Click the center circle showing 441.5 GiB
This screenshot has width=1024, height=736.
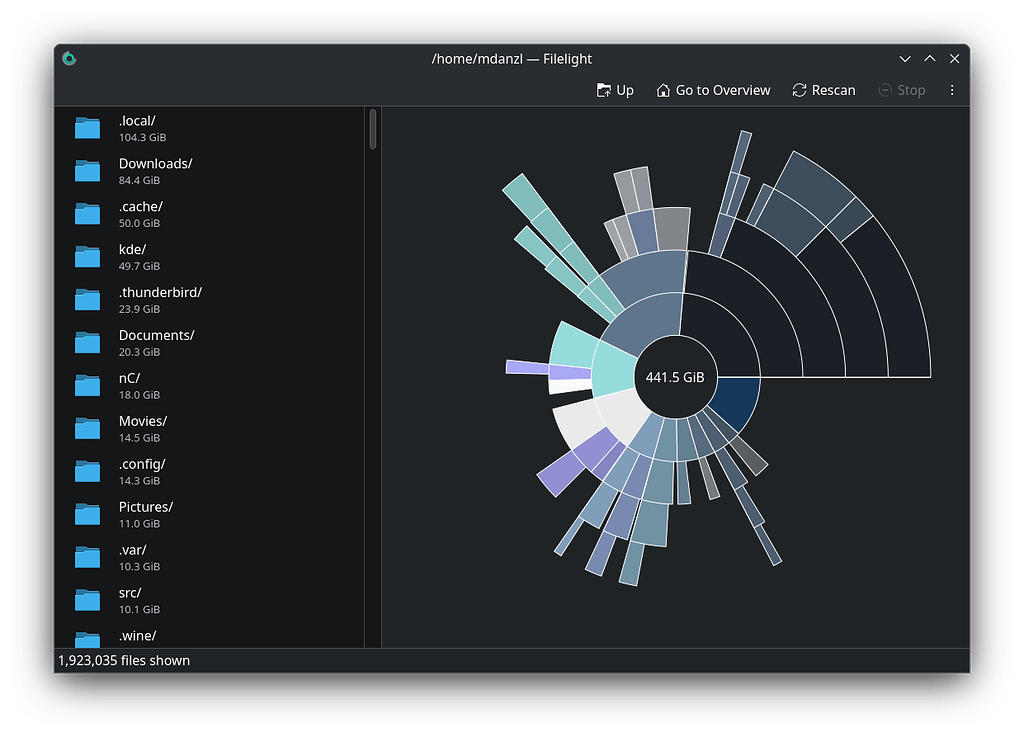(x=676, y=378)
